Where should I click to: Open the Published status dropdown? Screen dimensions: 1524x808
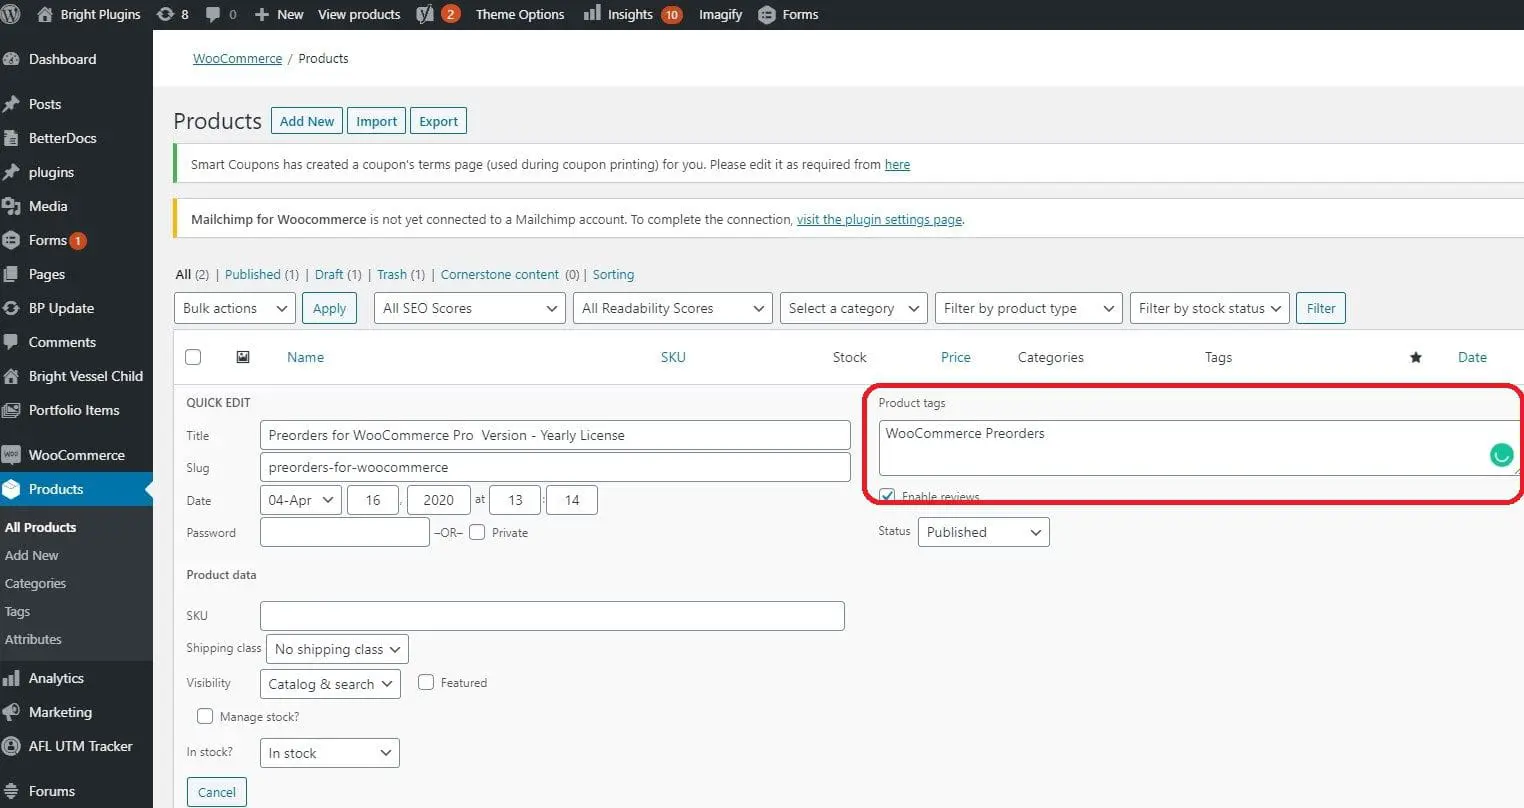pos(982,532)
